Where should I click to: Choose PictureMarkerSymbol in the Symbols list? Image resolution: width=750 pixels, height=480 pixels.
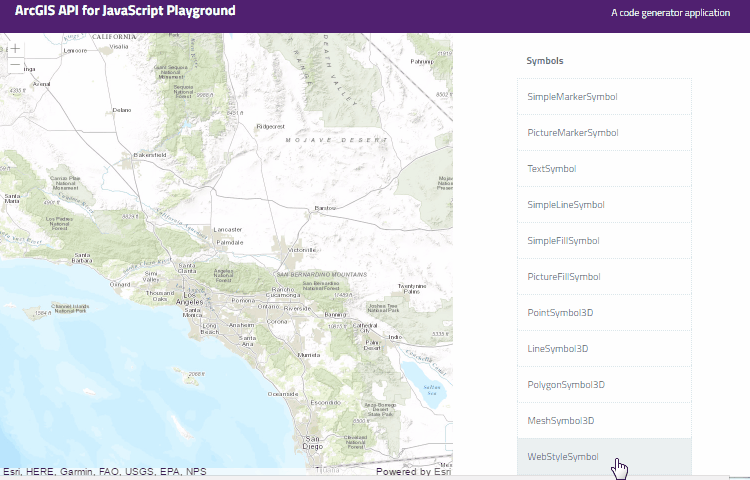point(604,132)
